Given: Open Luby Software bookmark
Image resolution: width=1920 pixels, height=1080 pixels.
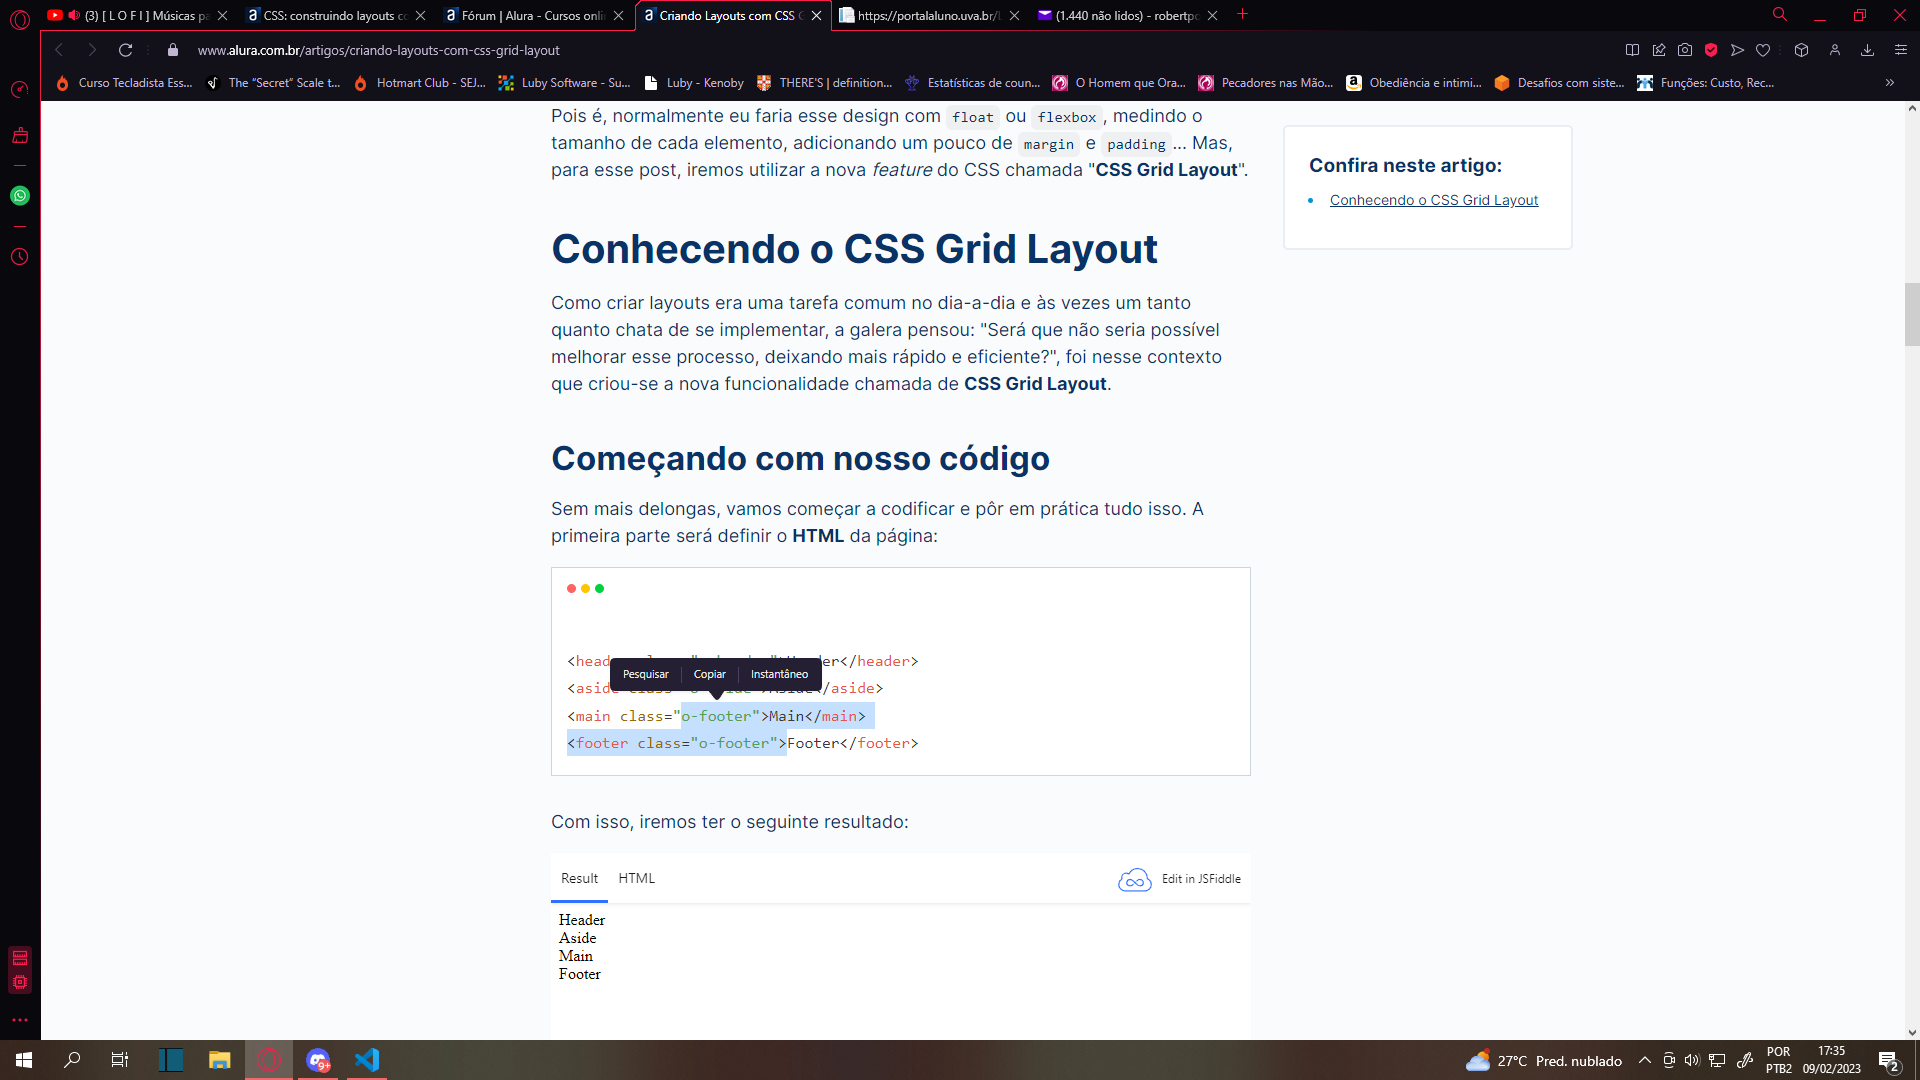Looking at the screenshot, I should 565,83.
